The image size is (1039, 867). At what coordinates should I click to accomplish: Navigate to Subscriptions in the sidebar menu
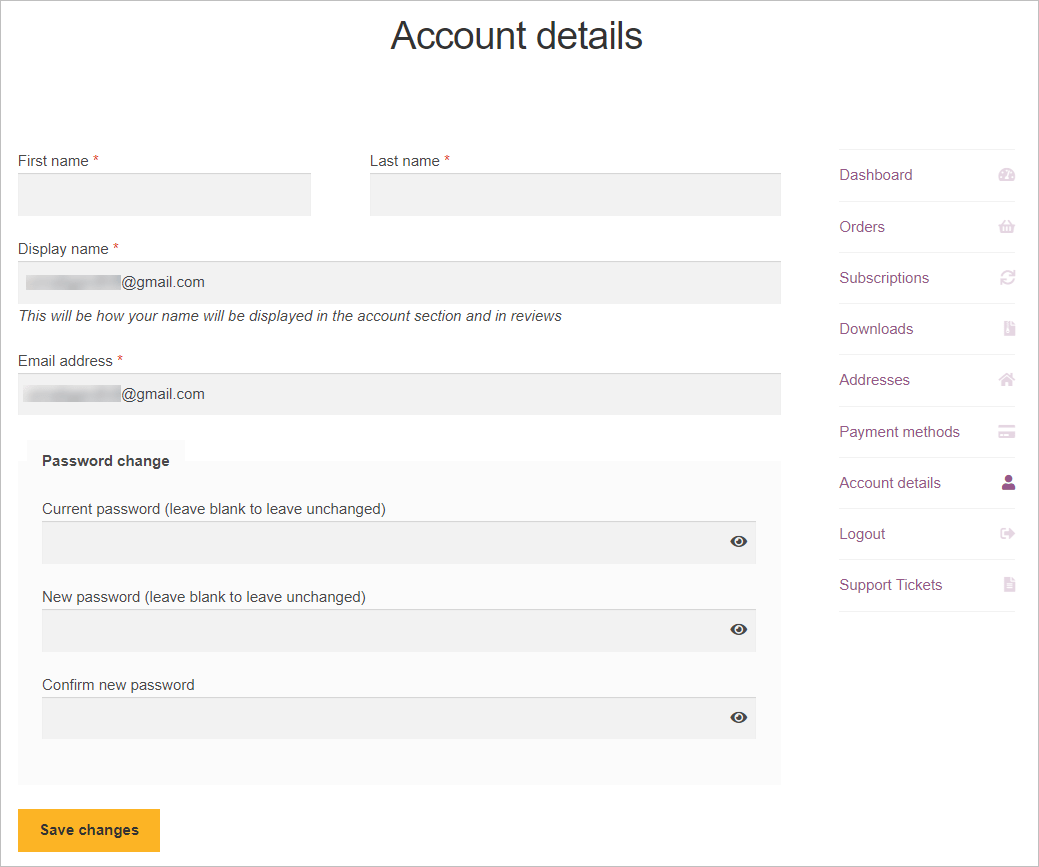pyautogui.click(x=884, y=277)
